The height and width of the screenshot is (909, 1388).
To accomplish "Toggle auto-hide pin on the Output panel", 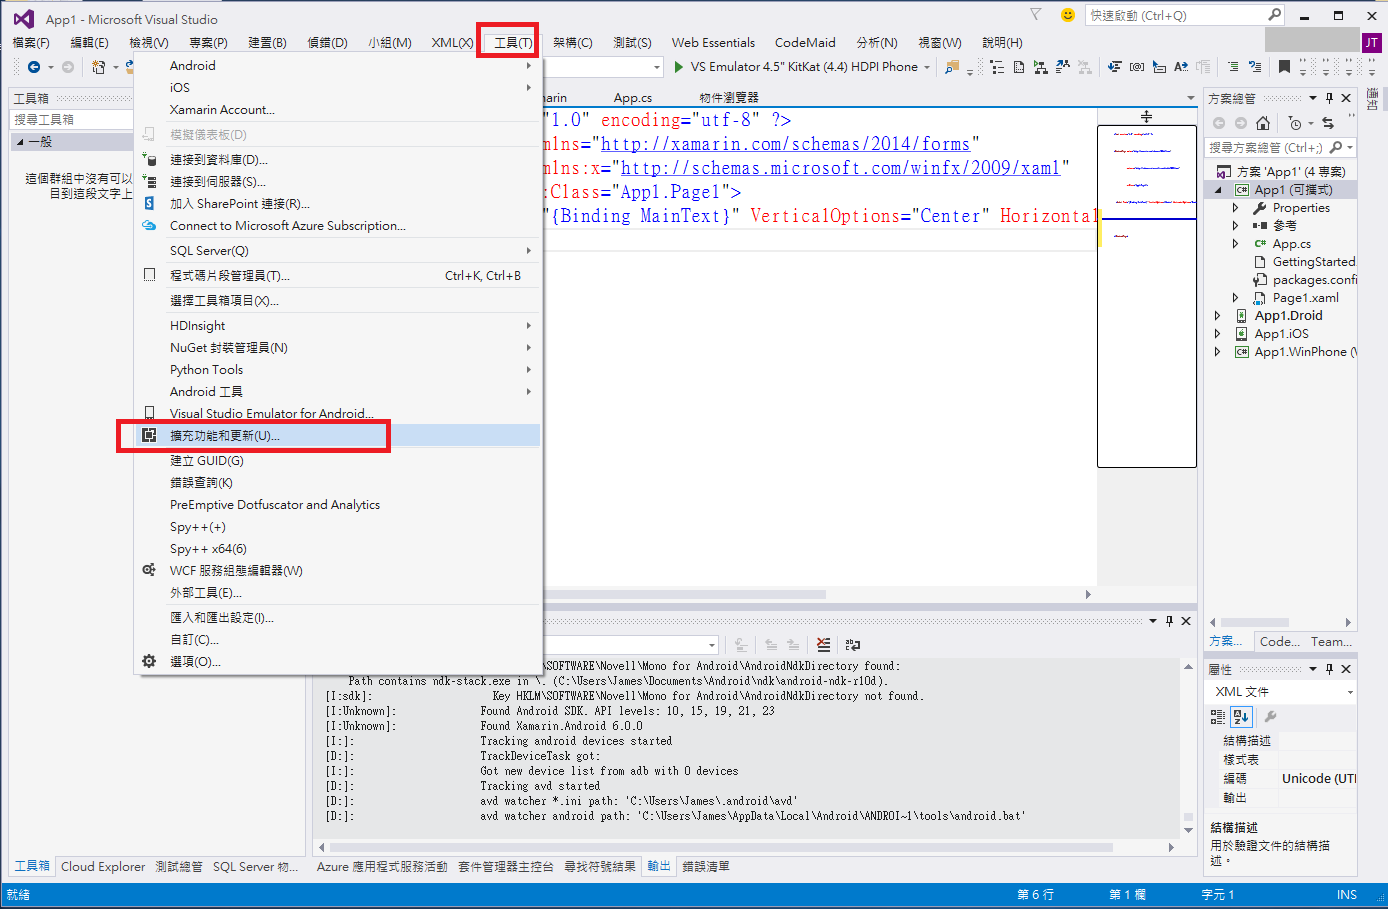I will (1169, 621).
